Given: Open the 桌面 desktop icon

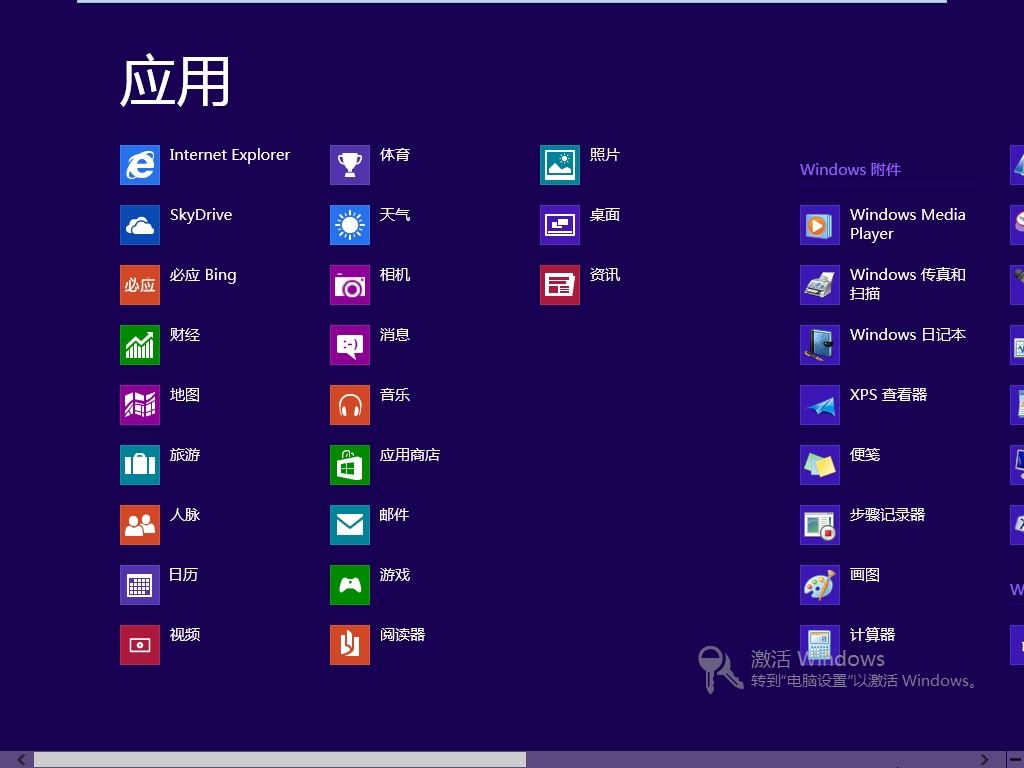Looking at the screenshot, I should tap(560, 225).
